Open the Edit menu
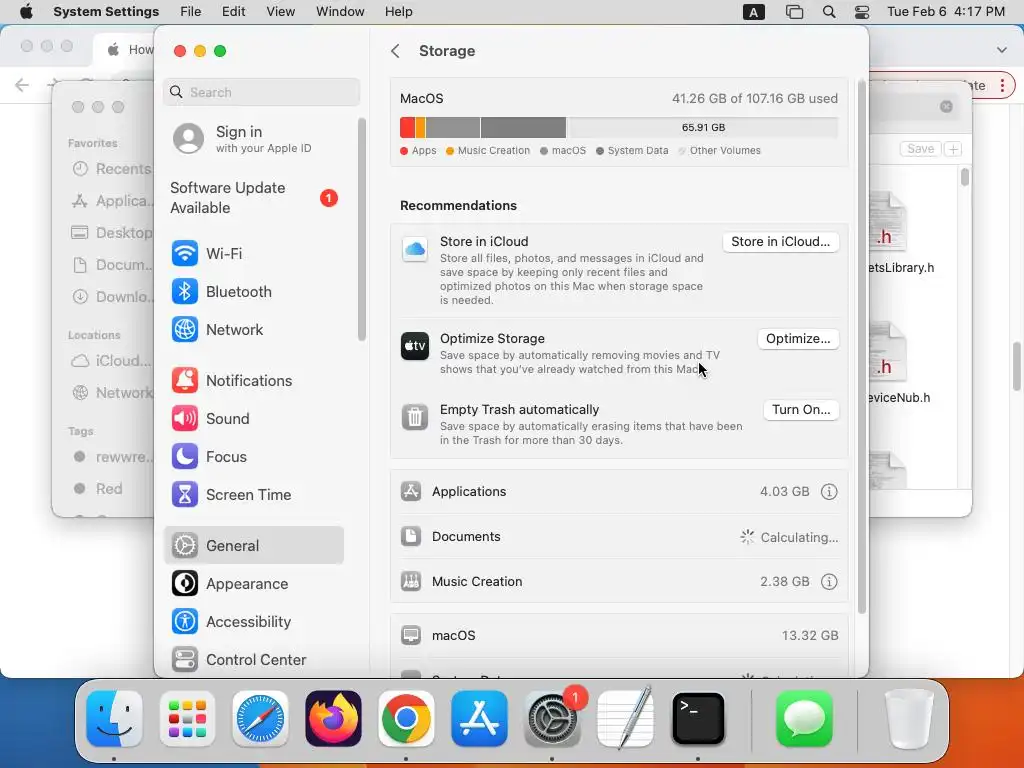 pyautogui.click(x=233, y=12)
